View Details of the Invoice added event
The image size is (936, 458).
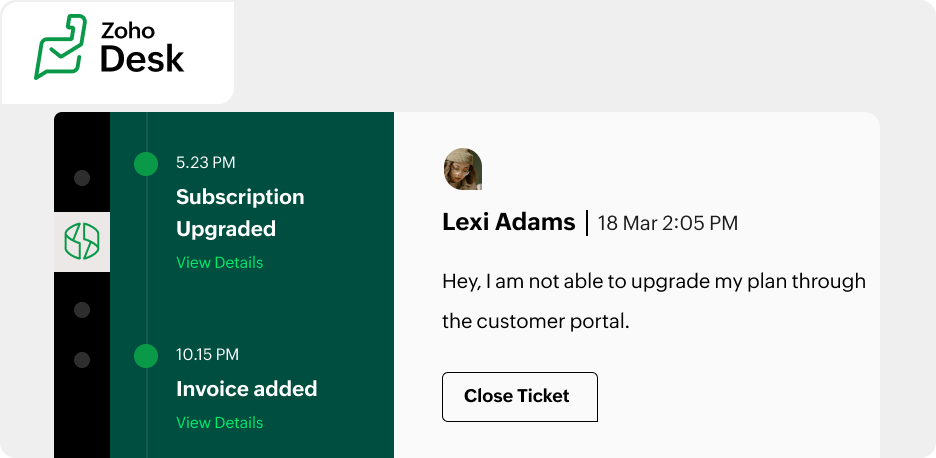coord(219,422)
